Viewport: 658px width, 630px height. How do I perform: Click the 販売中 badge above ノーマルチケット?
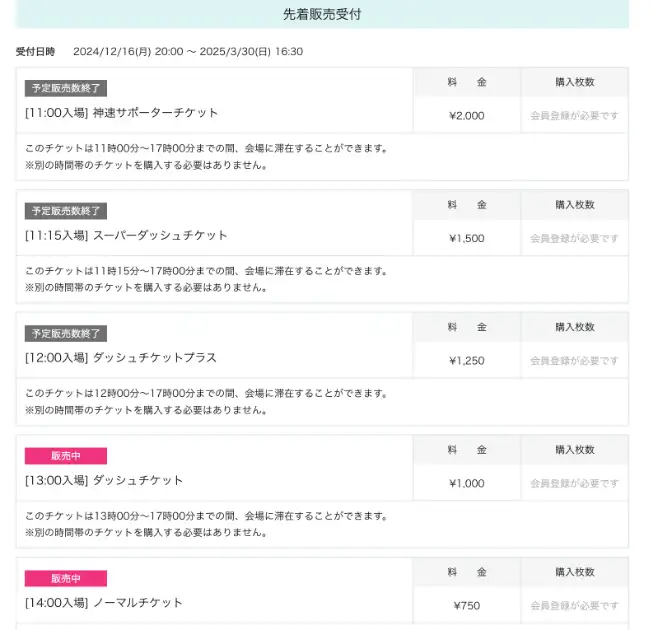65,578
